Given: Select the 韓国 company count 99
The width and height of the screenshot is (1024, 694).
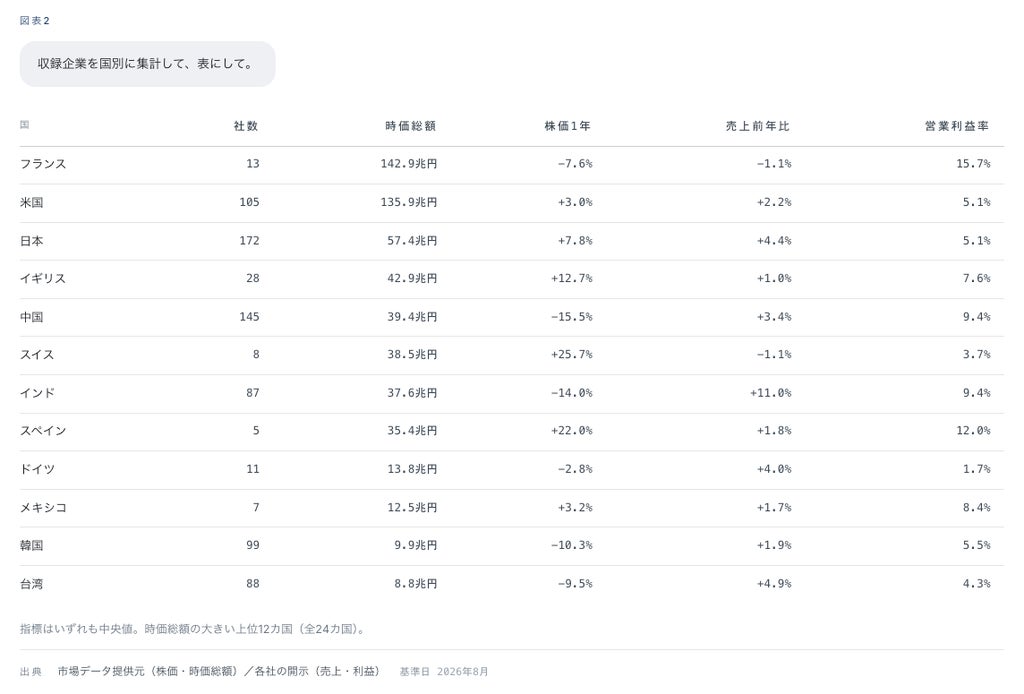Looking at the screenshot, I should [x=253, y=545].
